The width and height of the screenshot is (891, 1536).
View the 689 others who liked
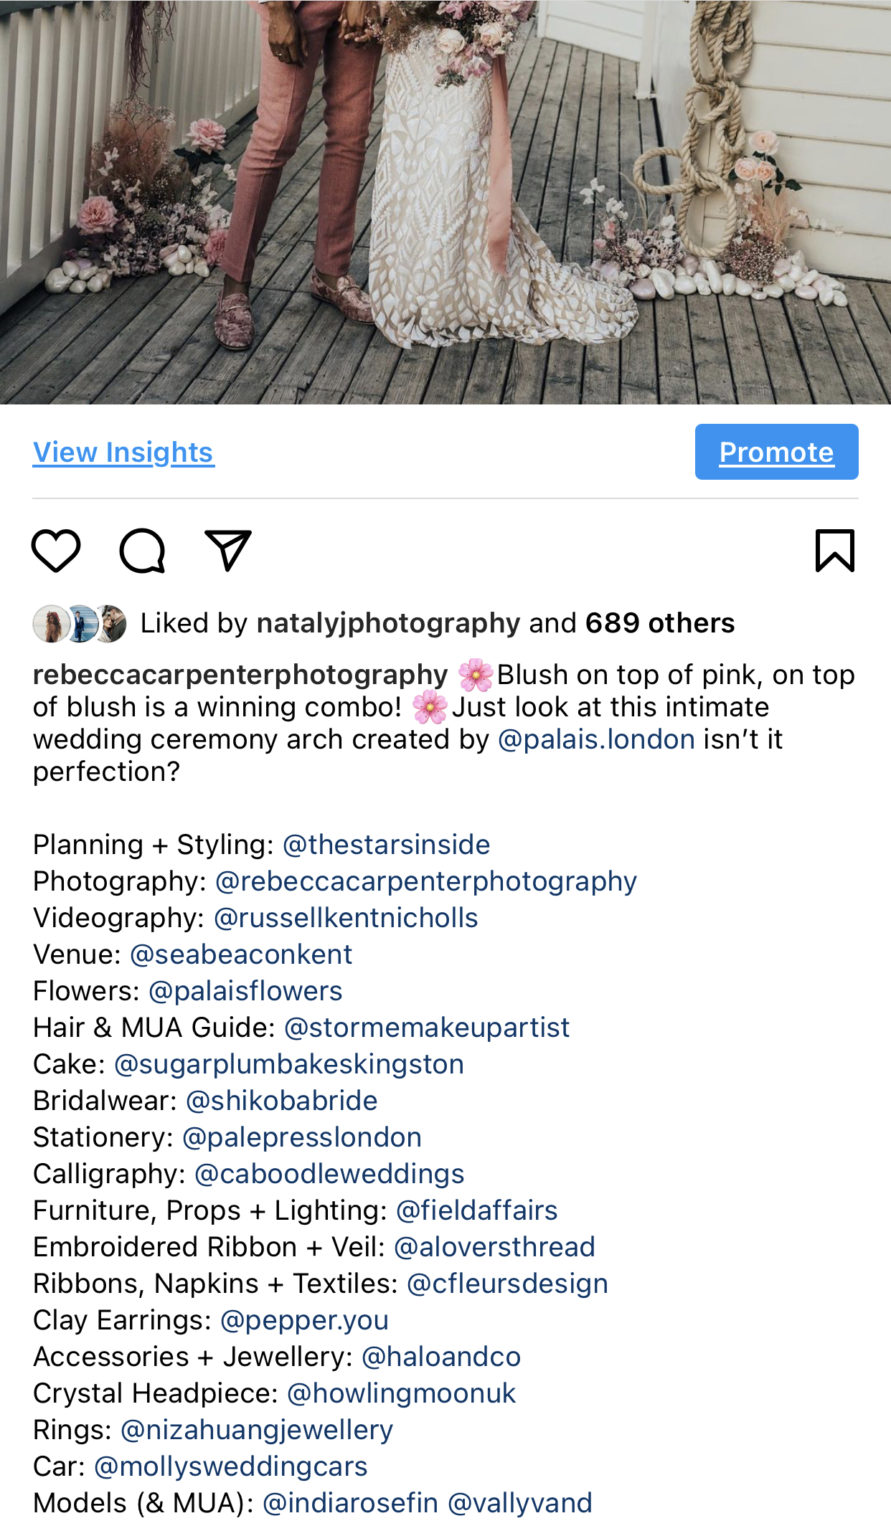point(658,622)
